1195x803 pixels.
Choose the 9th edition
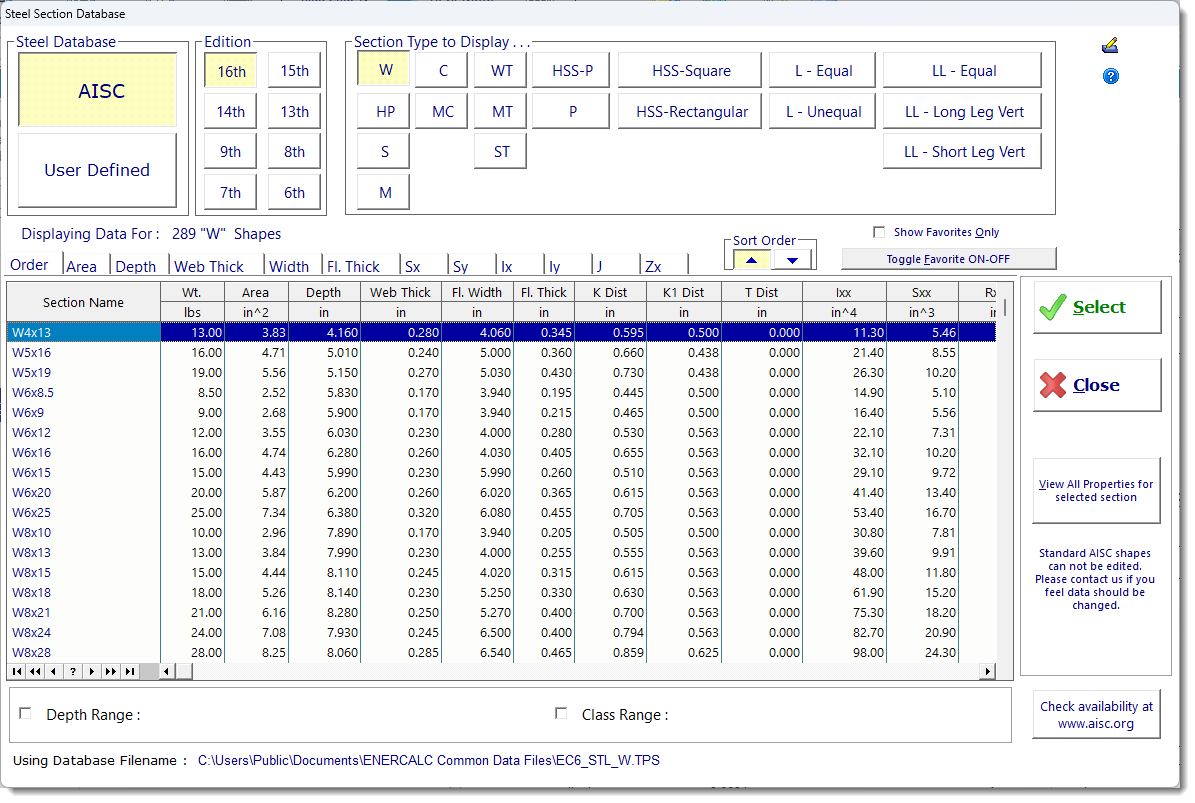point(231,152)
